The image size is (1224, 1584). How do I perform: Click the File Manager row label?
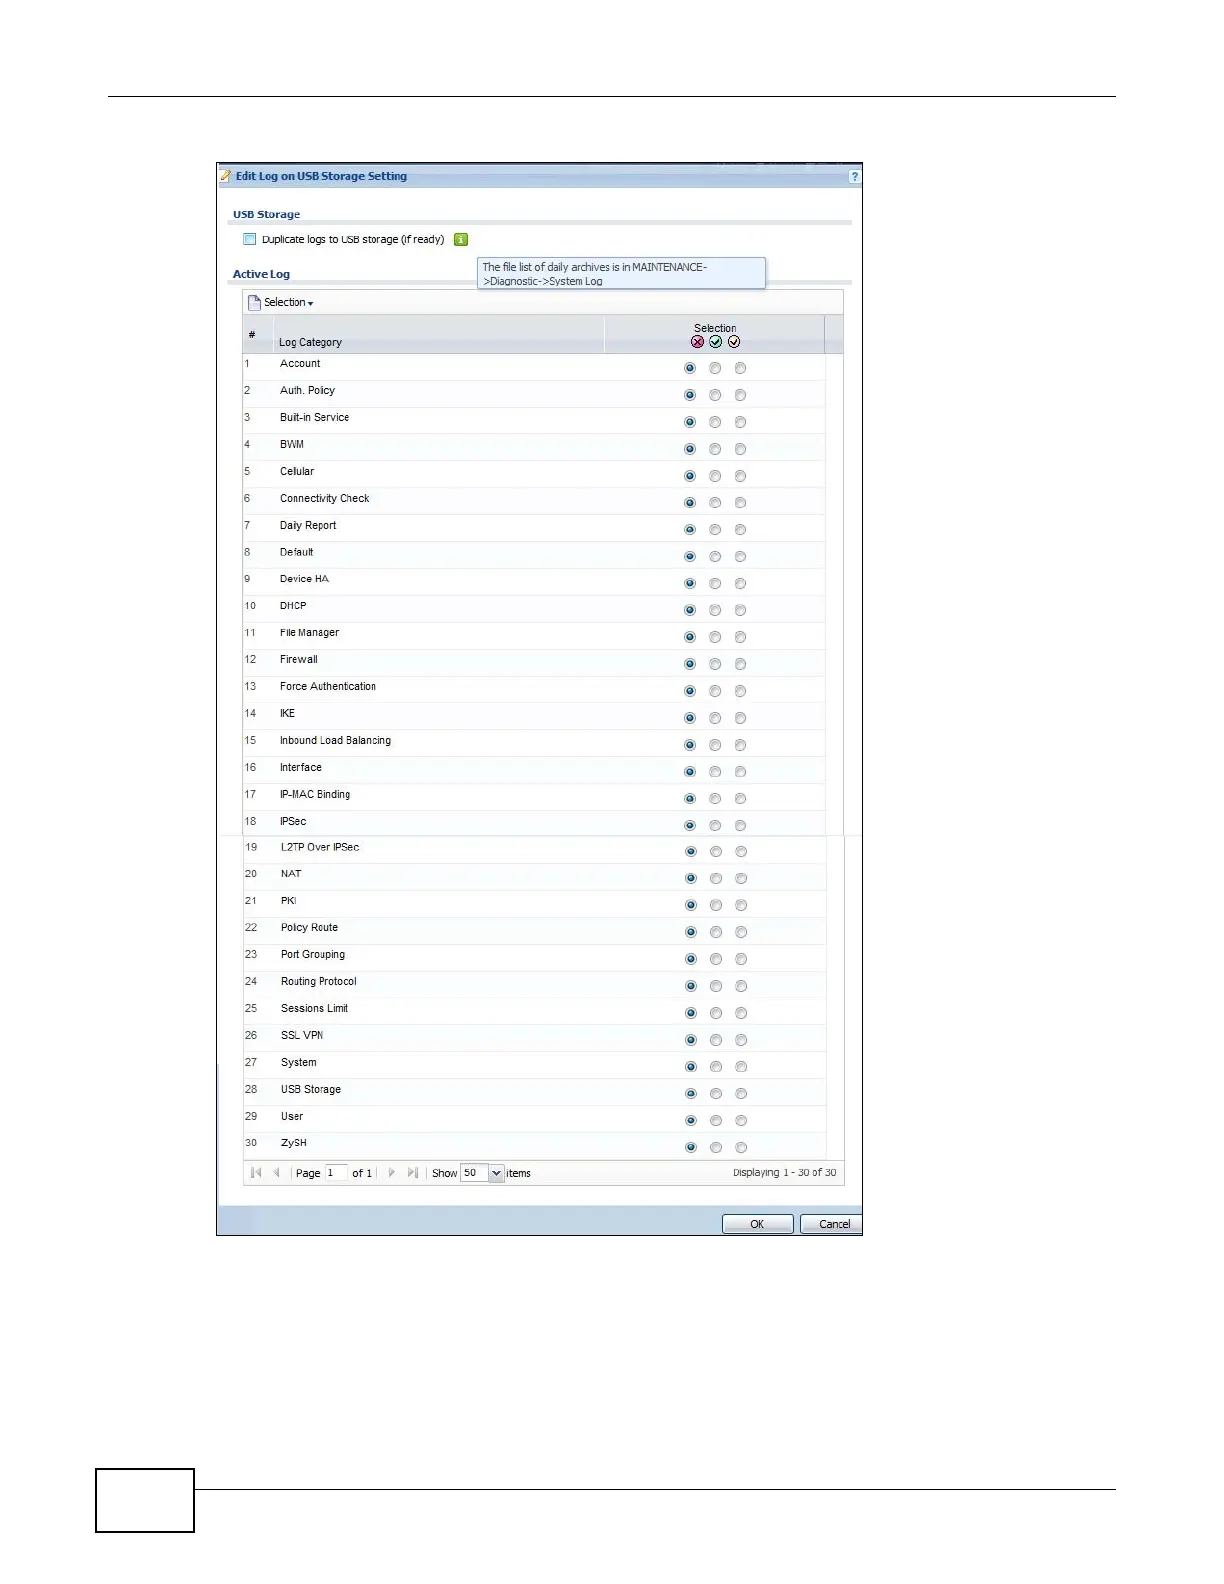(x=309, y=634)
